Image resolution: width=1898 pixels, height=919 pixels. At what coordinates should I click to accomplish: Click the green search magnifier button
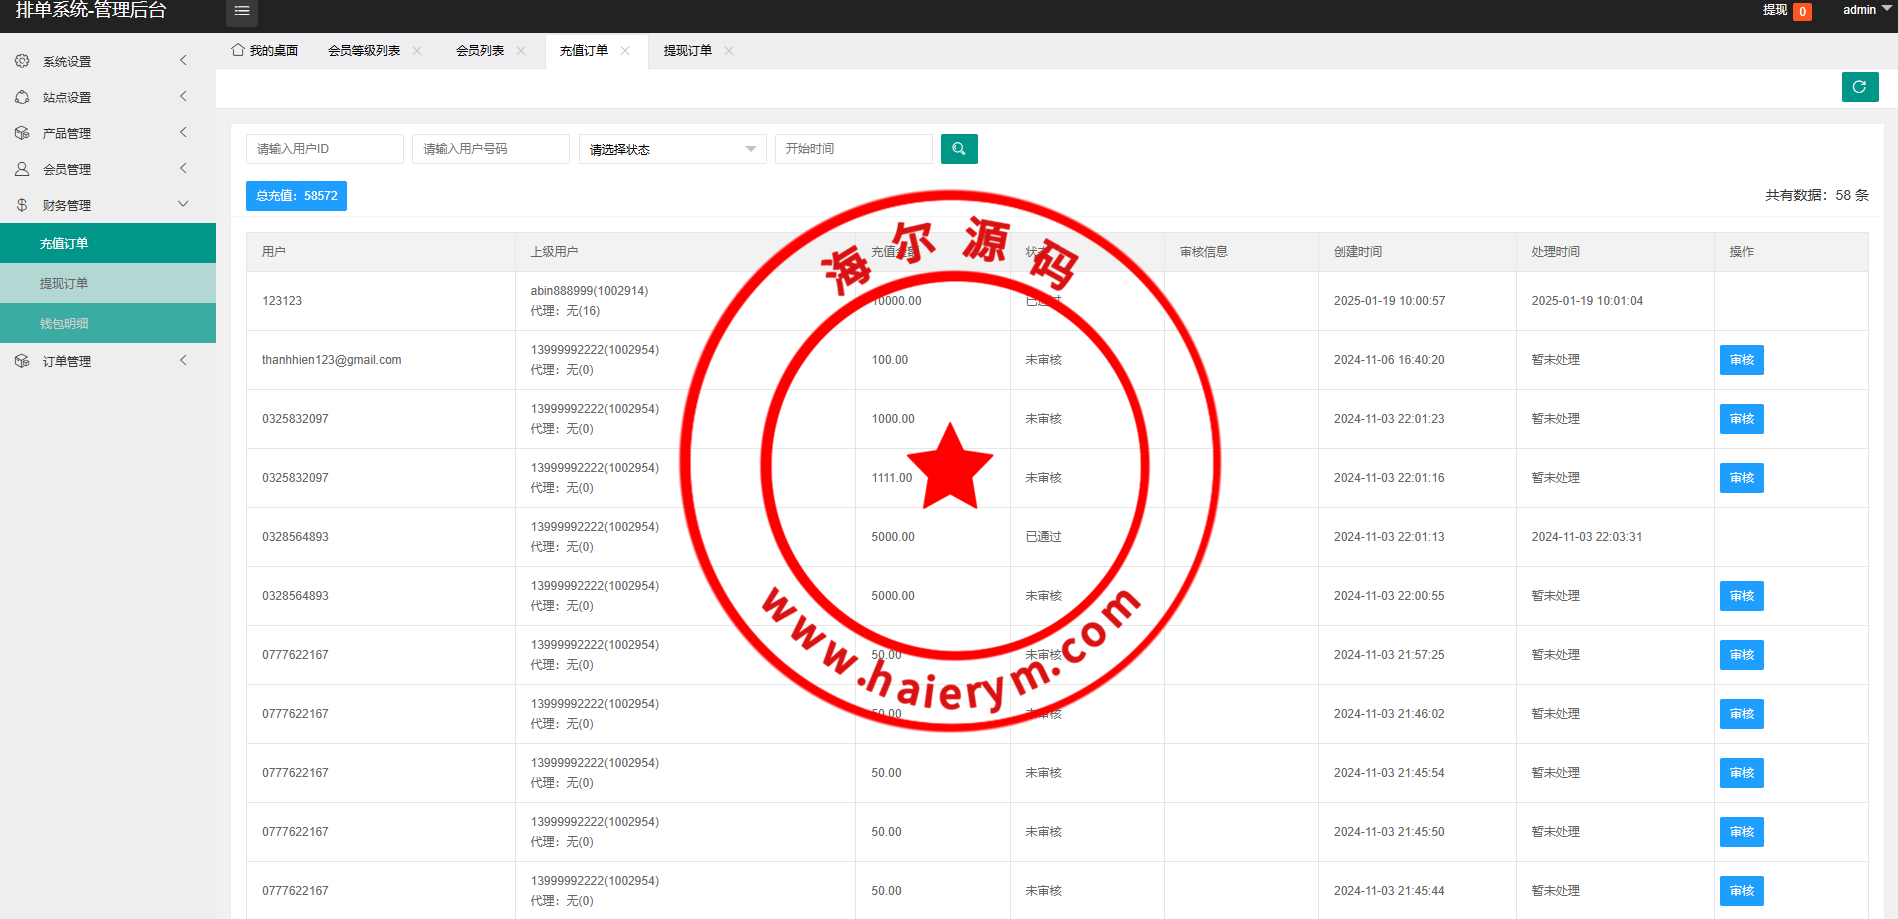[x=958, y=149]
